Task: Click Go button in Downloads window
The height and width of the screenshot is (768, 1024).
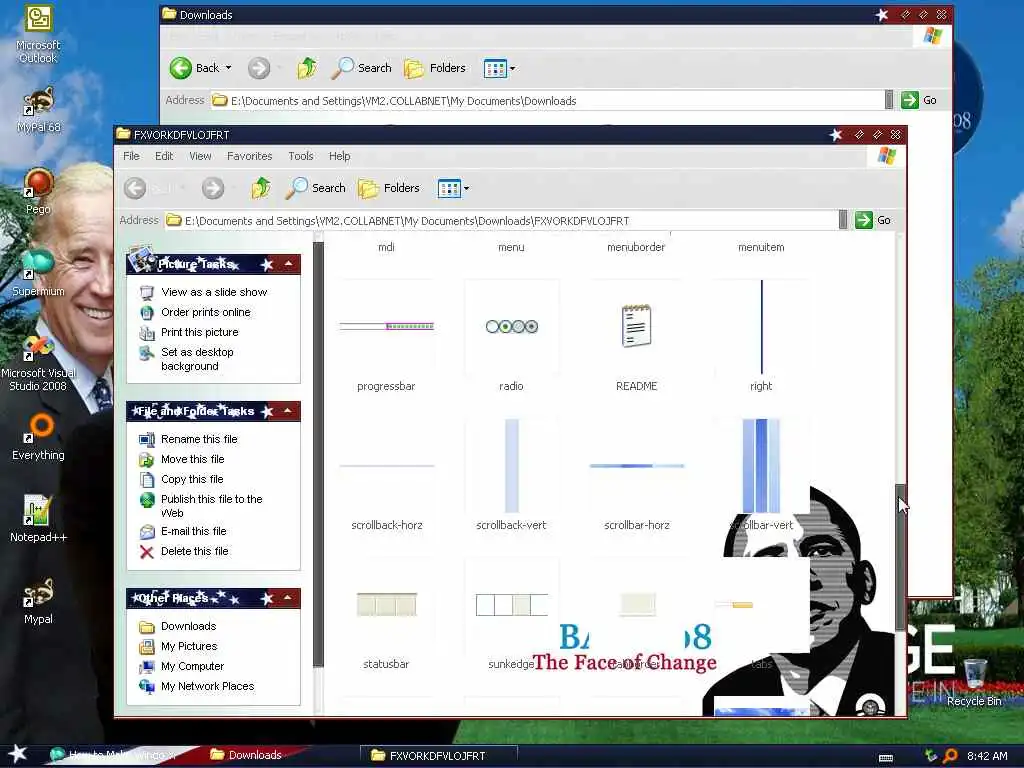Action: click(919, 100)
